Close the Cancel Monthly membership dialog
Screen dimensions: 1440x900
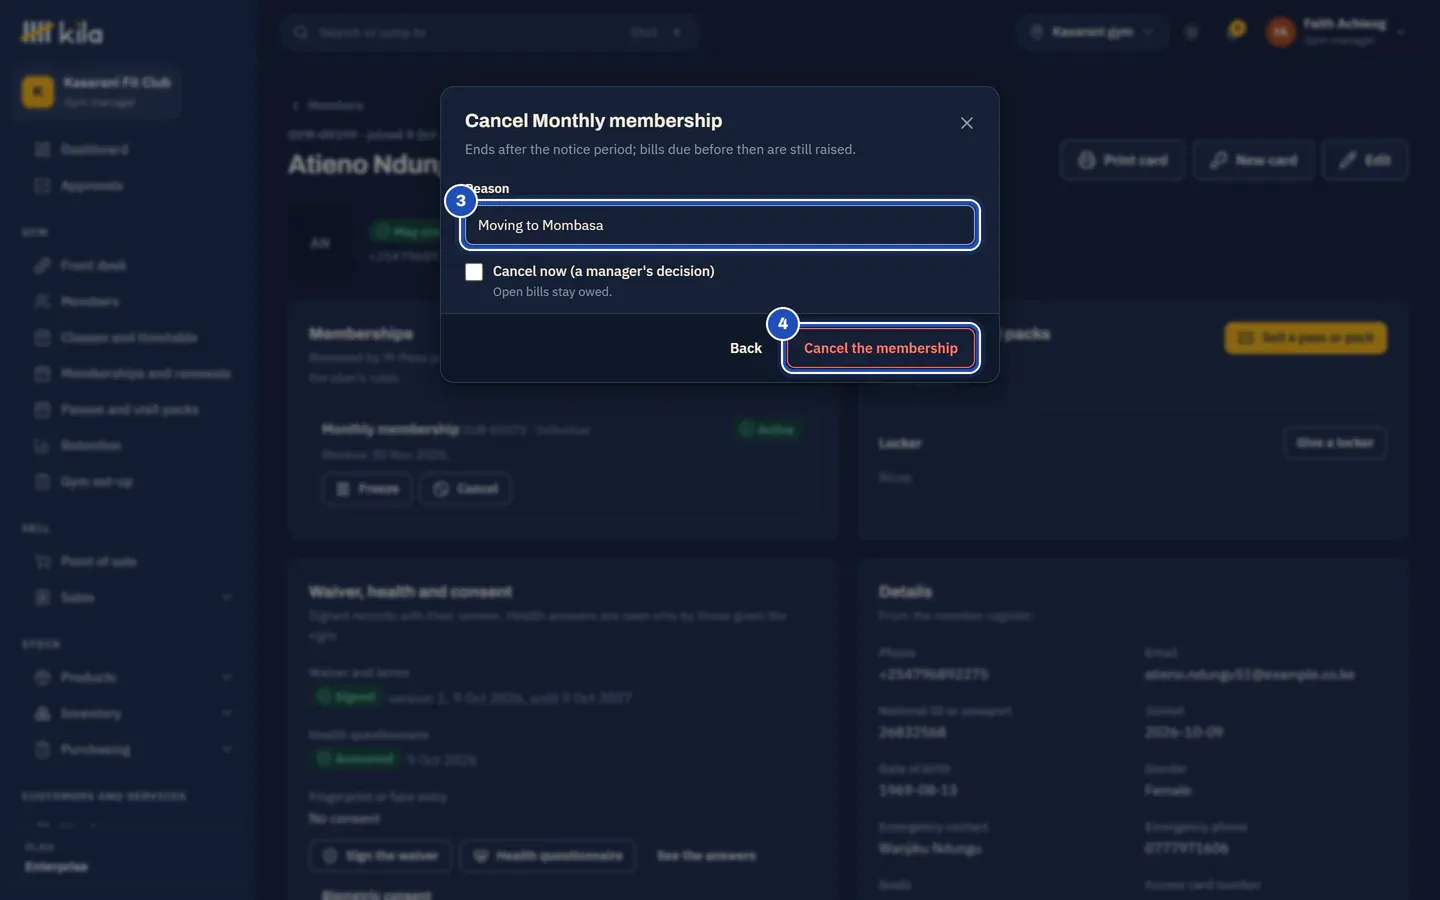[x=966, y=123]
